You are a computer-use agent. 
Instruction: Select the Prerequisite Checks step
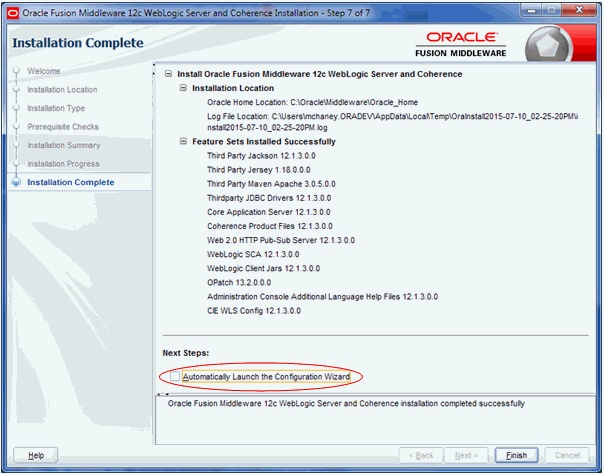[63, 127]
